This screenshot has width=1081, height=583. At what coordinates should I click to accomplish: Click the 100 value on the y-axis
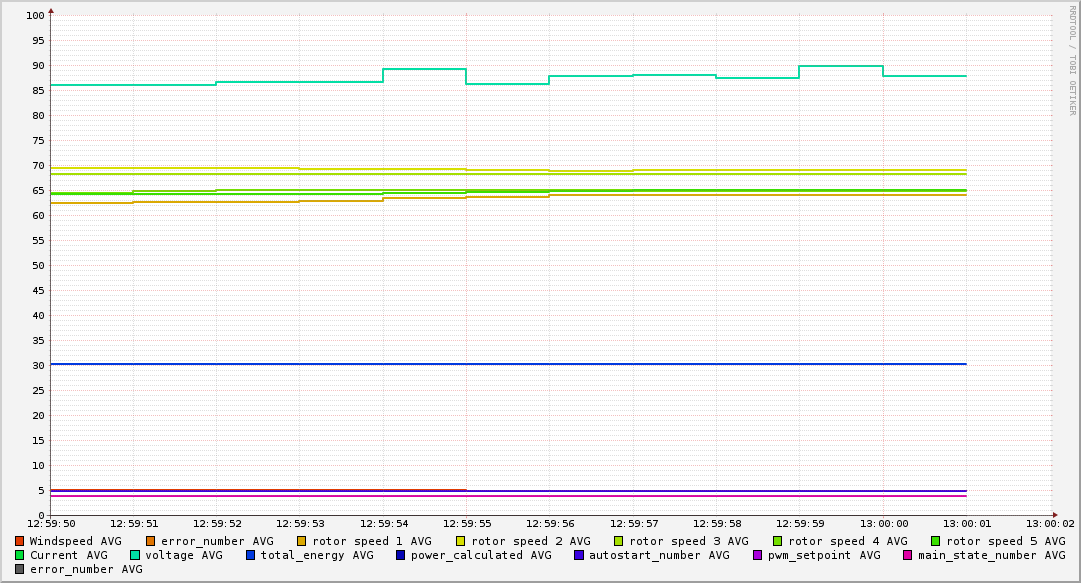tap(35, 15)
